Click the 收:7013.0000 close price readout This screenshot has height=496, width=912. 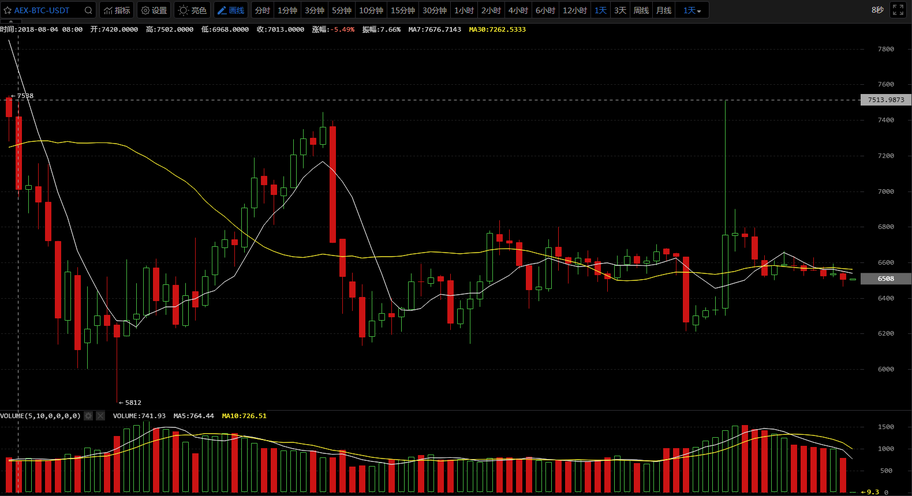pos(280,29)
